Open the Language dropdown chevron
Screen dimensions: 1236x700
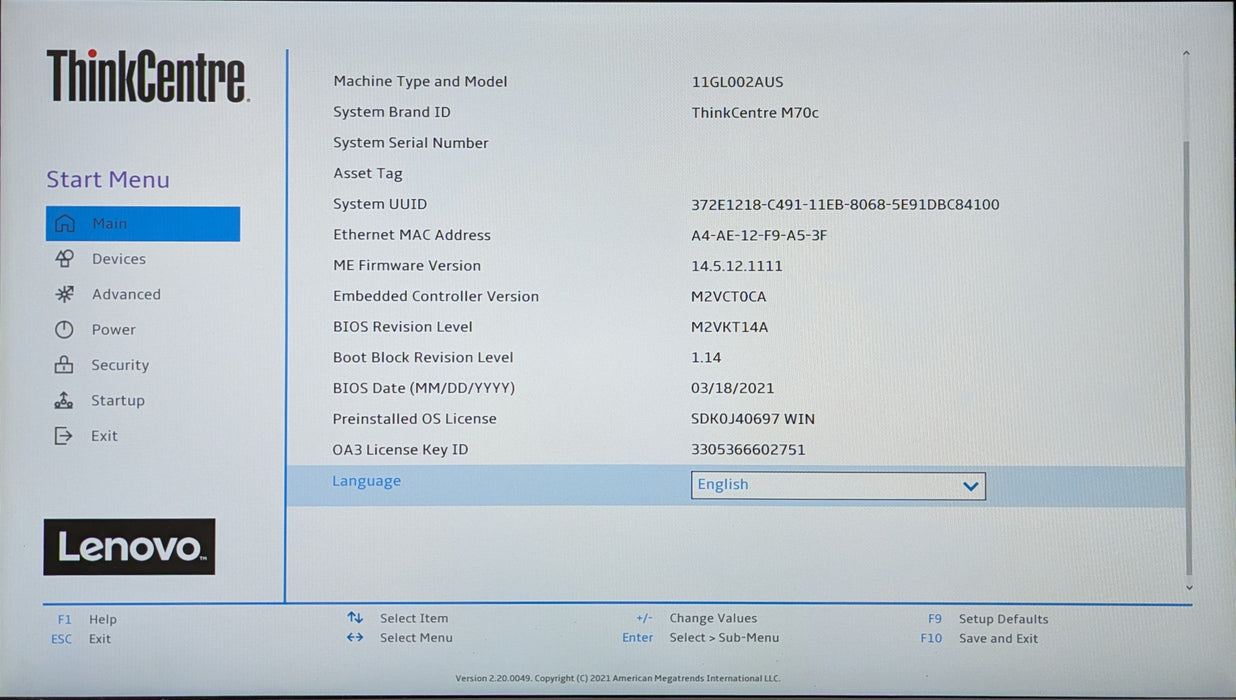tap(970, 486)
